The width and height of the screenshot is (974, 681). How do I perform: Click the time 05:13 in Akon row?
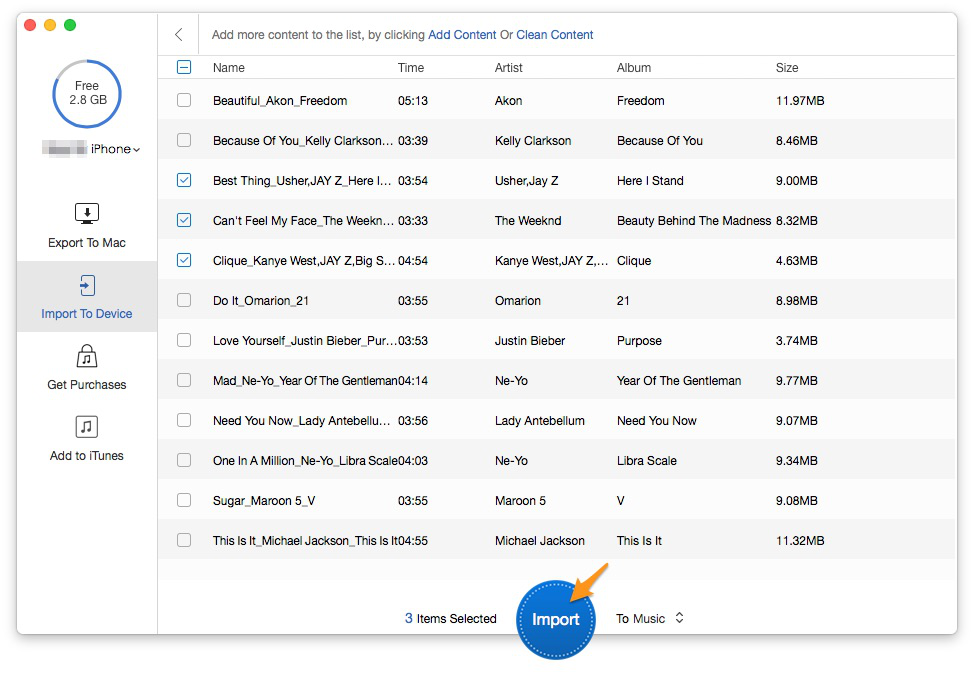pyautogui.click(x=413, y=101)
